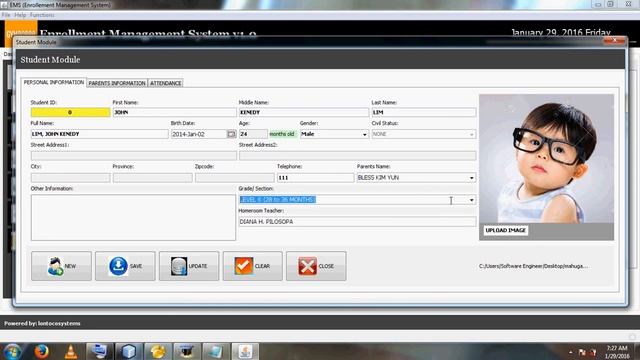Click the Other Information text area

[133, 217]
